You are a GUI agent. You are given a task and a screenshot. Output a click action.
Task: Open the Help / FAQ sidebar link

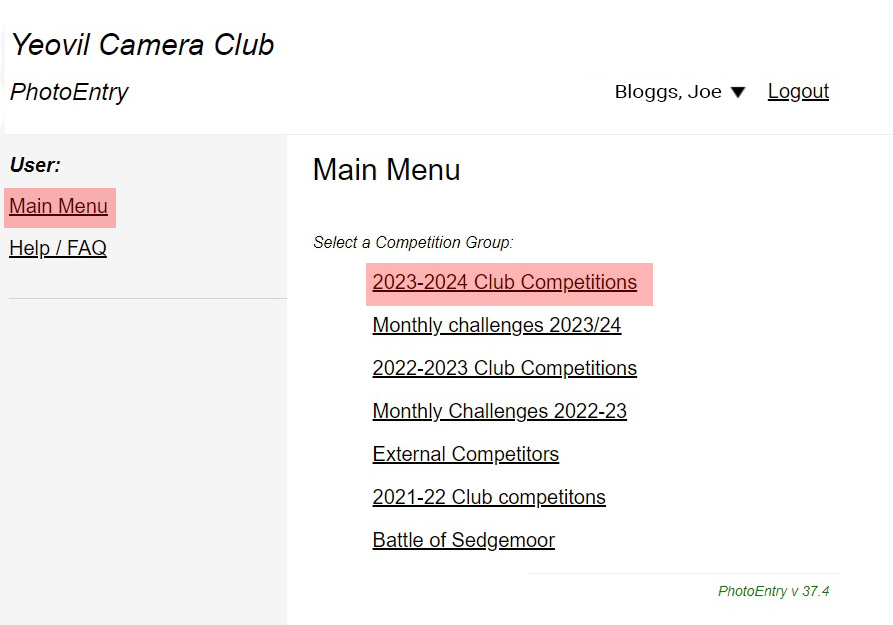pos(58,248)
